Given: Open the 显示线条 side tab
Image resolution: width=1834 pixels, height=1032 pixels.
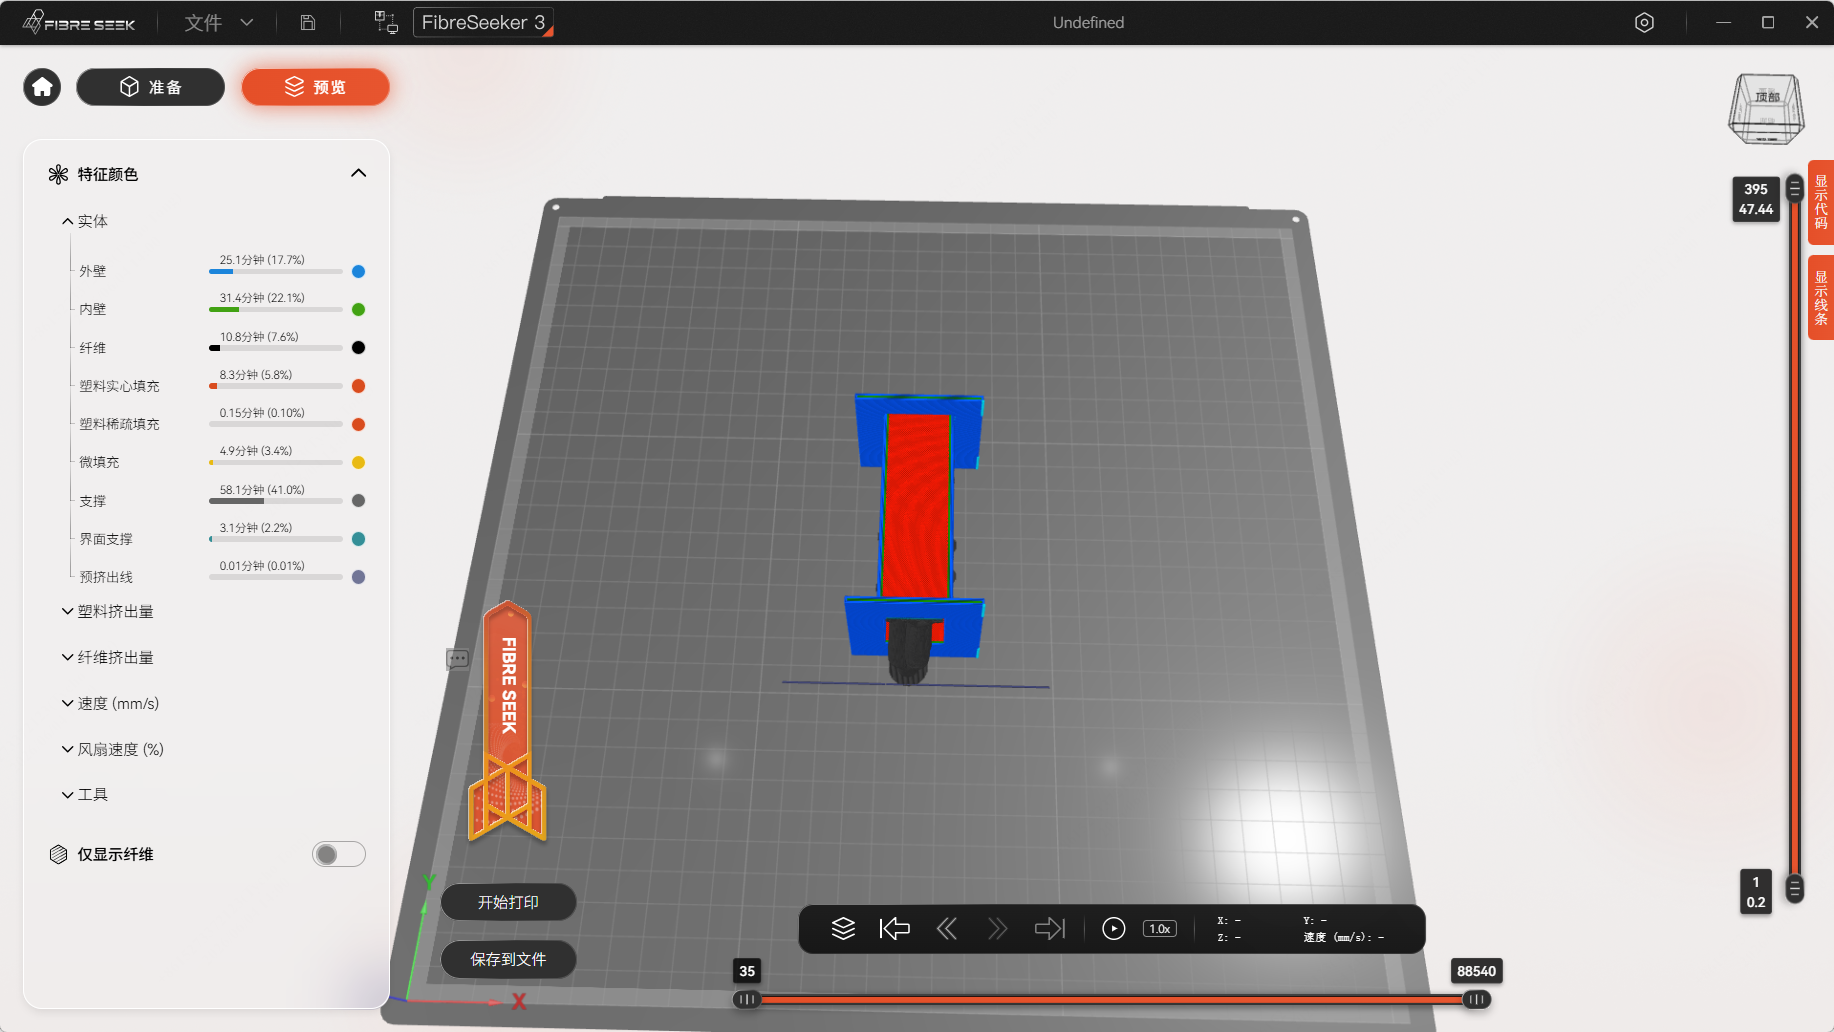Looking at the screenshot, I should [1821, 298].
